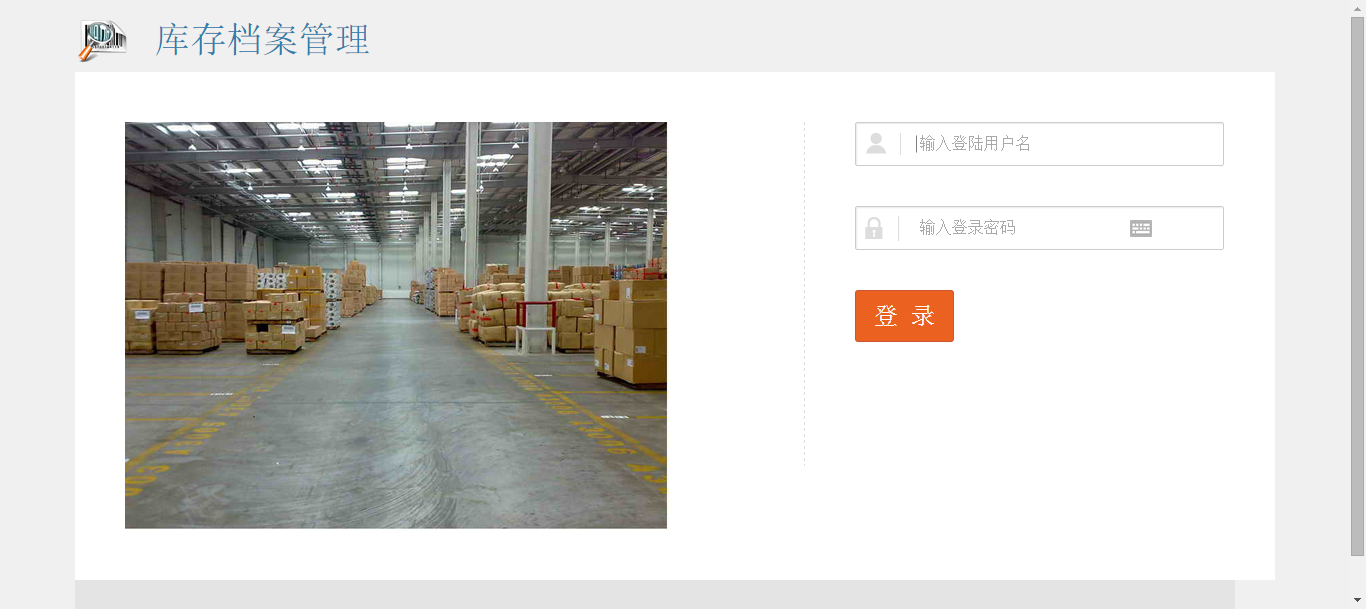Screen dimensions: 1366x609
Task: Click empty password field area right of keyboard icon
Action: click(1187, 228)
